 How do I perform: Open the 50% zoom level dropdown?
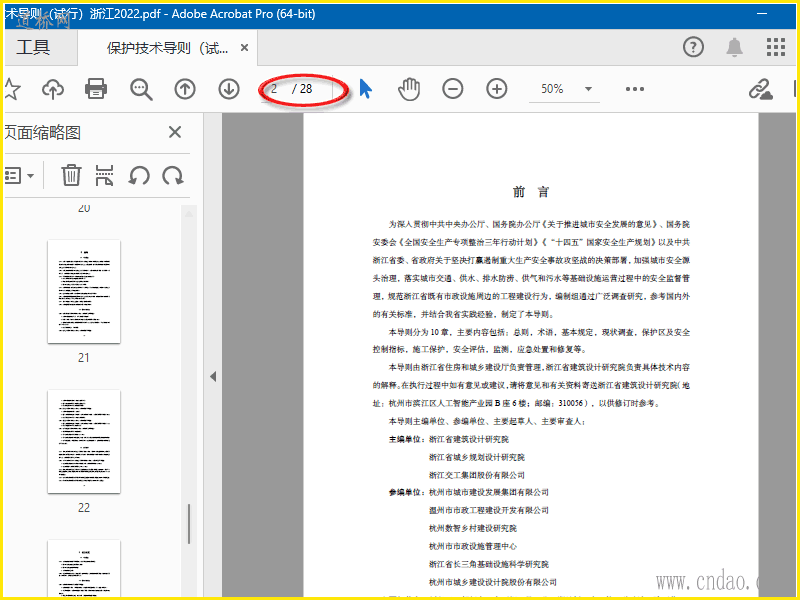(x=564, y=89)
